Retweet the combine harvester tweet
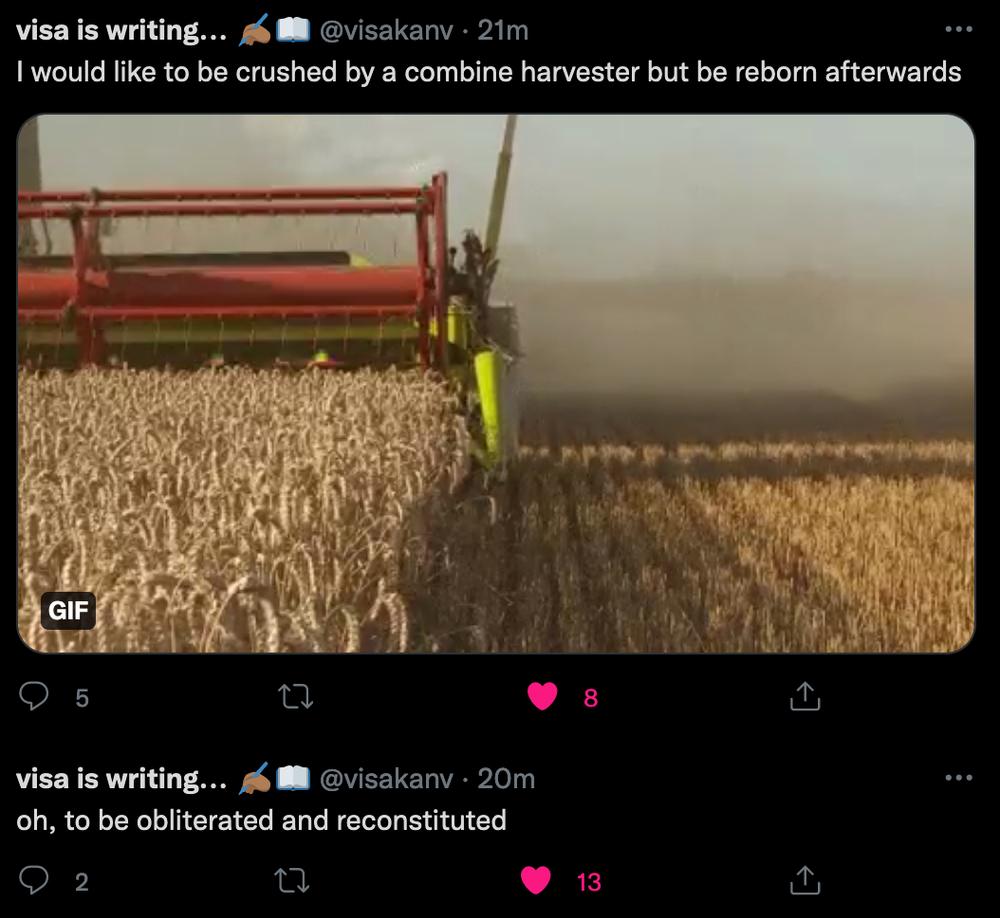Viewport: 1000px width, 918px height. tap(295, 697)
